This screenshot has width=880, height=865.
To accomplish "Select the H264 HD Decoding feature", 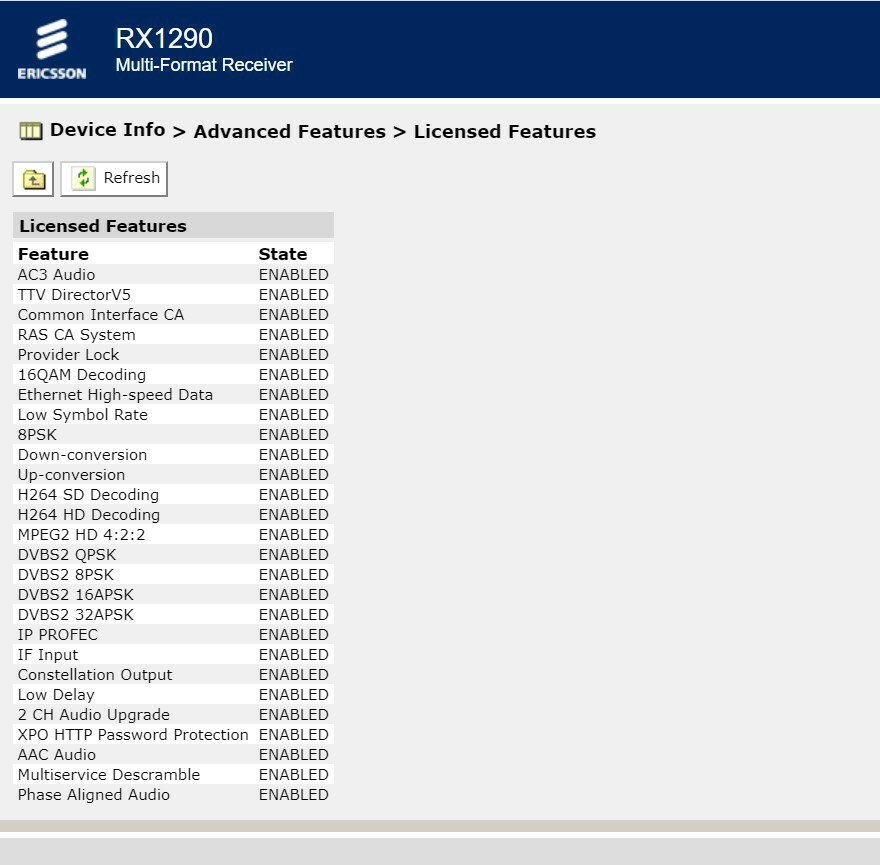I will (88, 515).
